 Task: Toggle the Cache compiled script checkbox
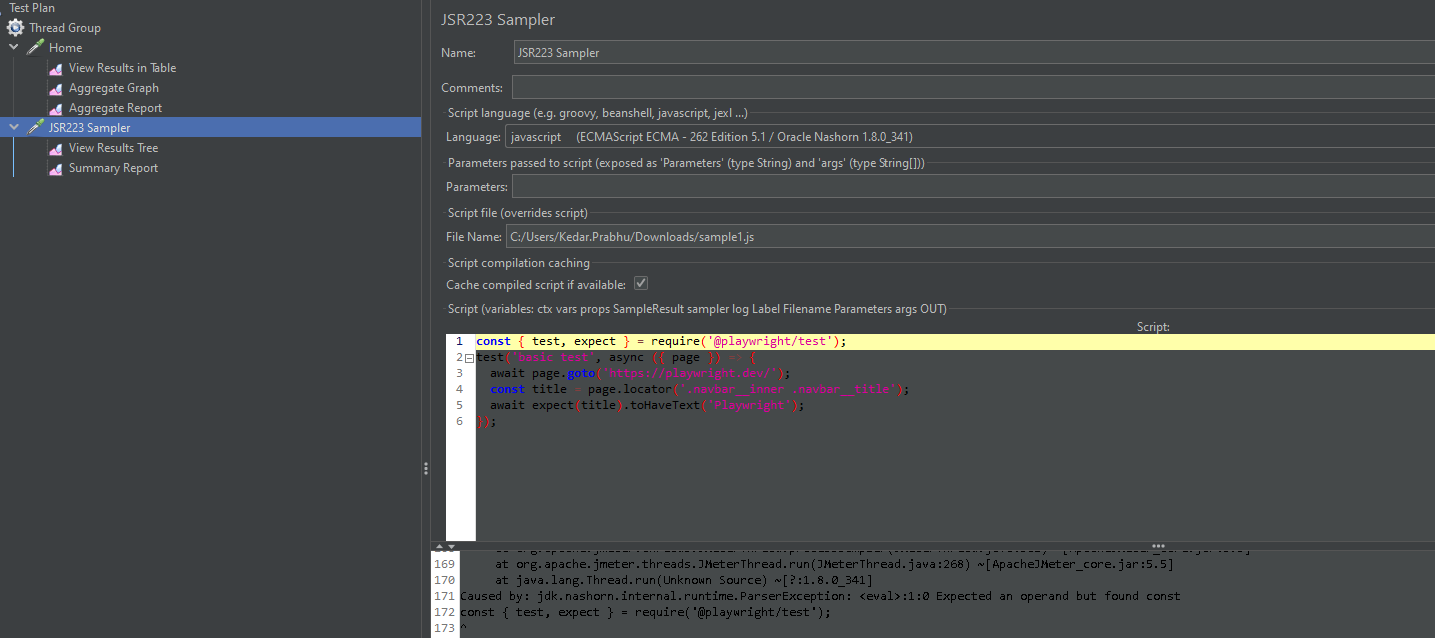640,283
